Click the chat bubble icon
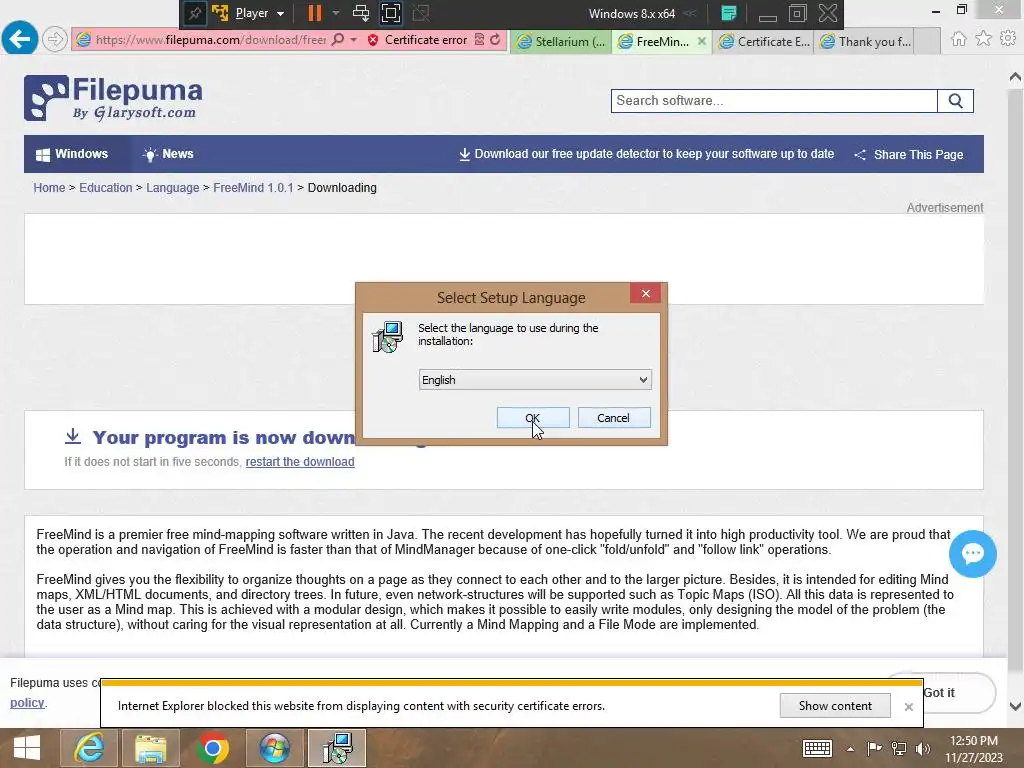Viewport: 1024px width, 768px height. [972, 554]
